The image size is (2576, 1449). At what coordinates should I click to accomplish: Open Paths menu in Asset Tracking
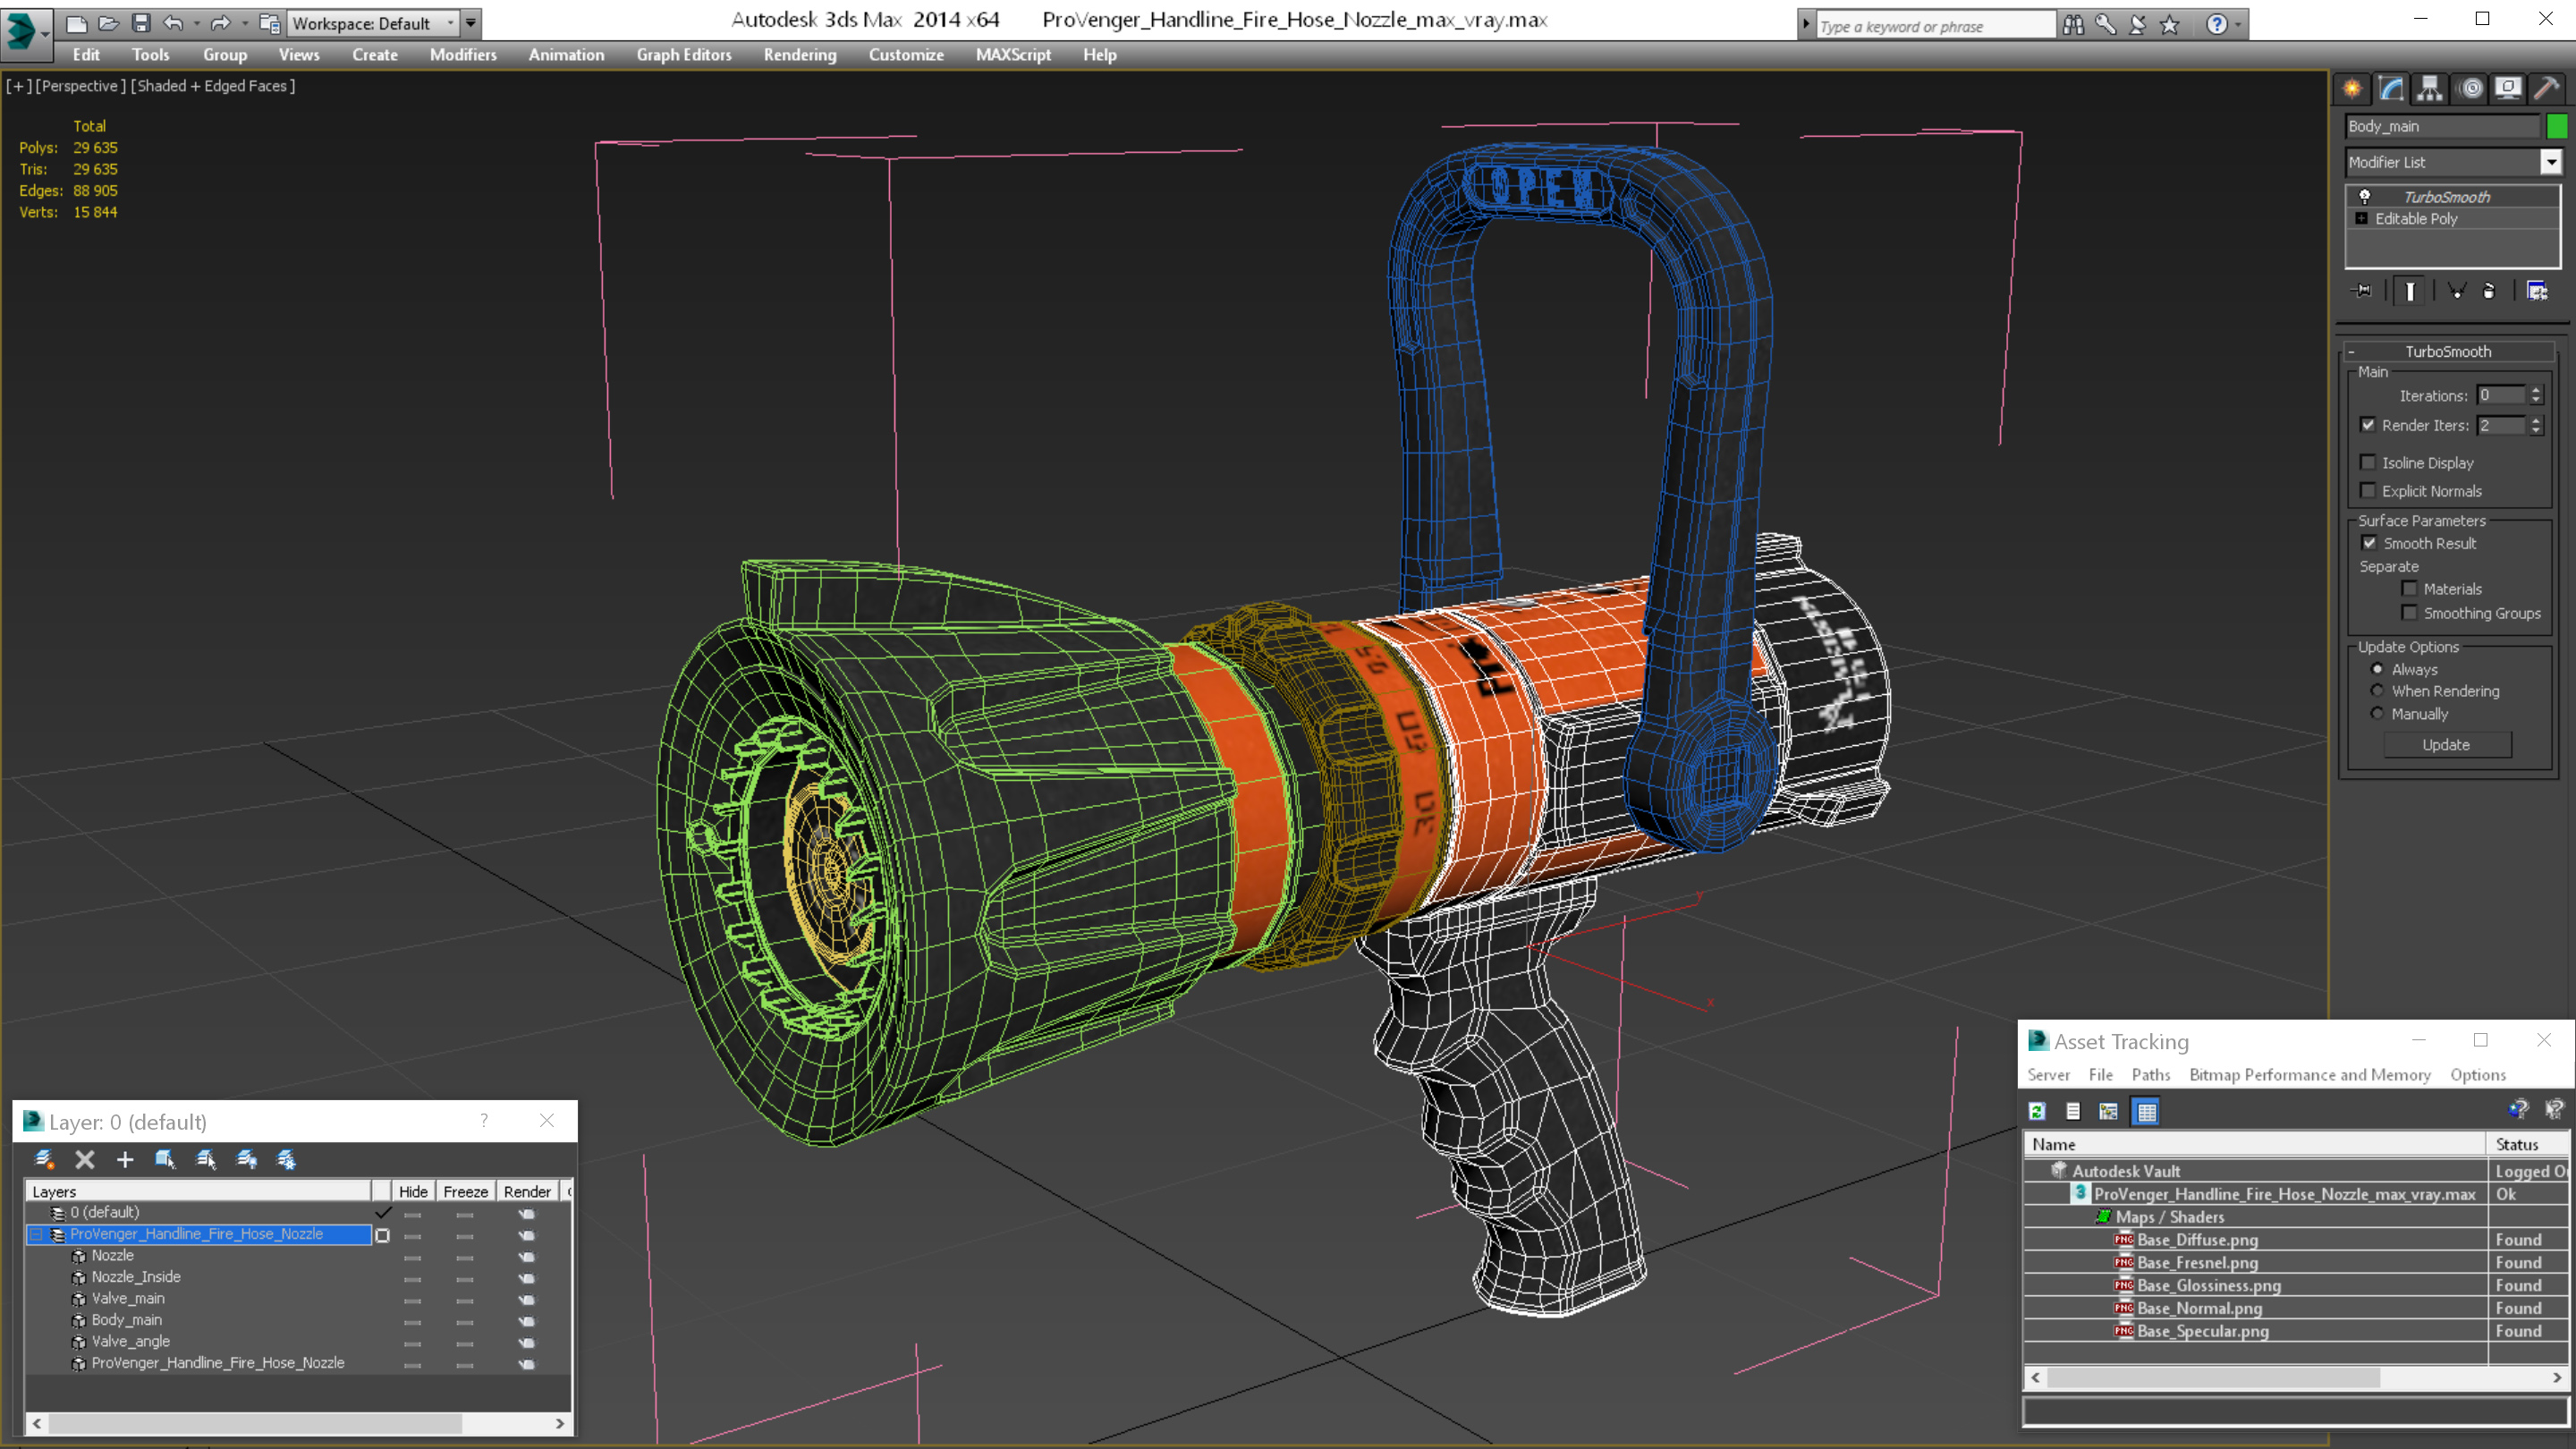tap(2150, 1074)
